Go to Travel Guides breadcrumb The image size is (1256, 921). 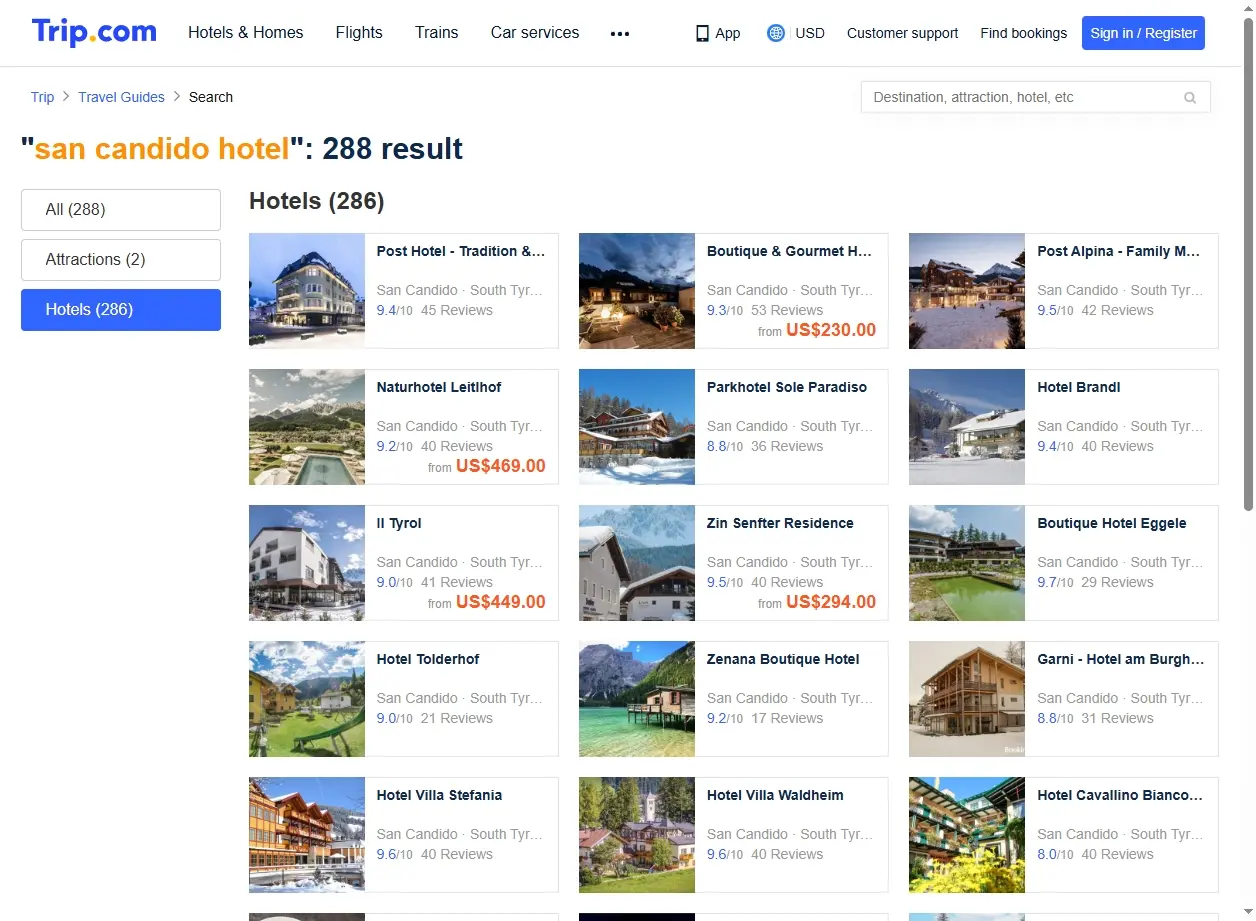[121, 97]
